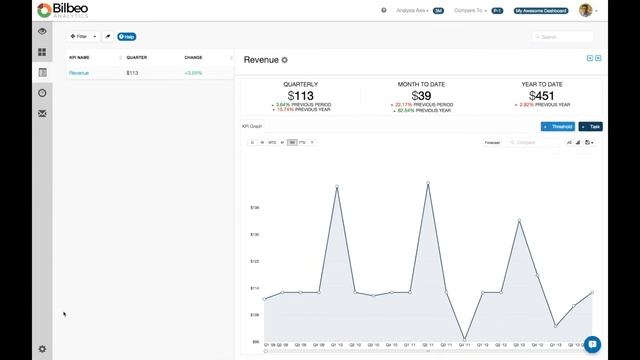Select the 3M period button
640x360 pixels.
click(x=292, y=142)
